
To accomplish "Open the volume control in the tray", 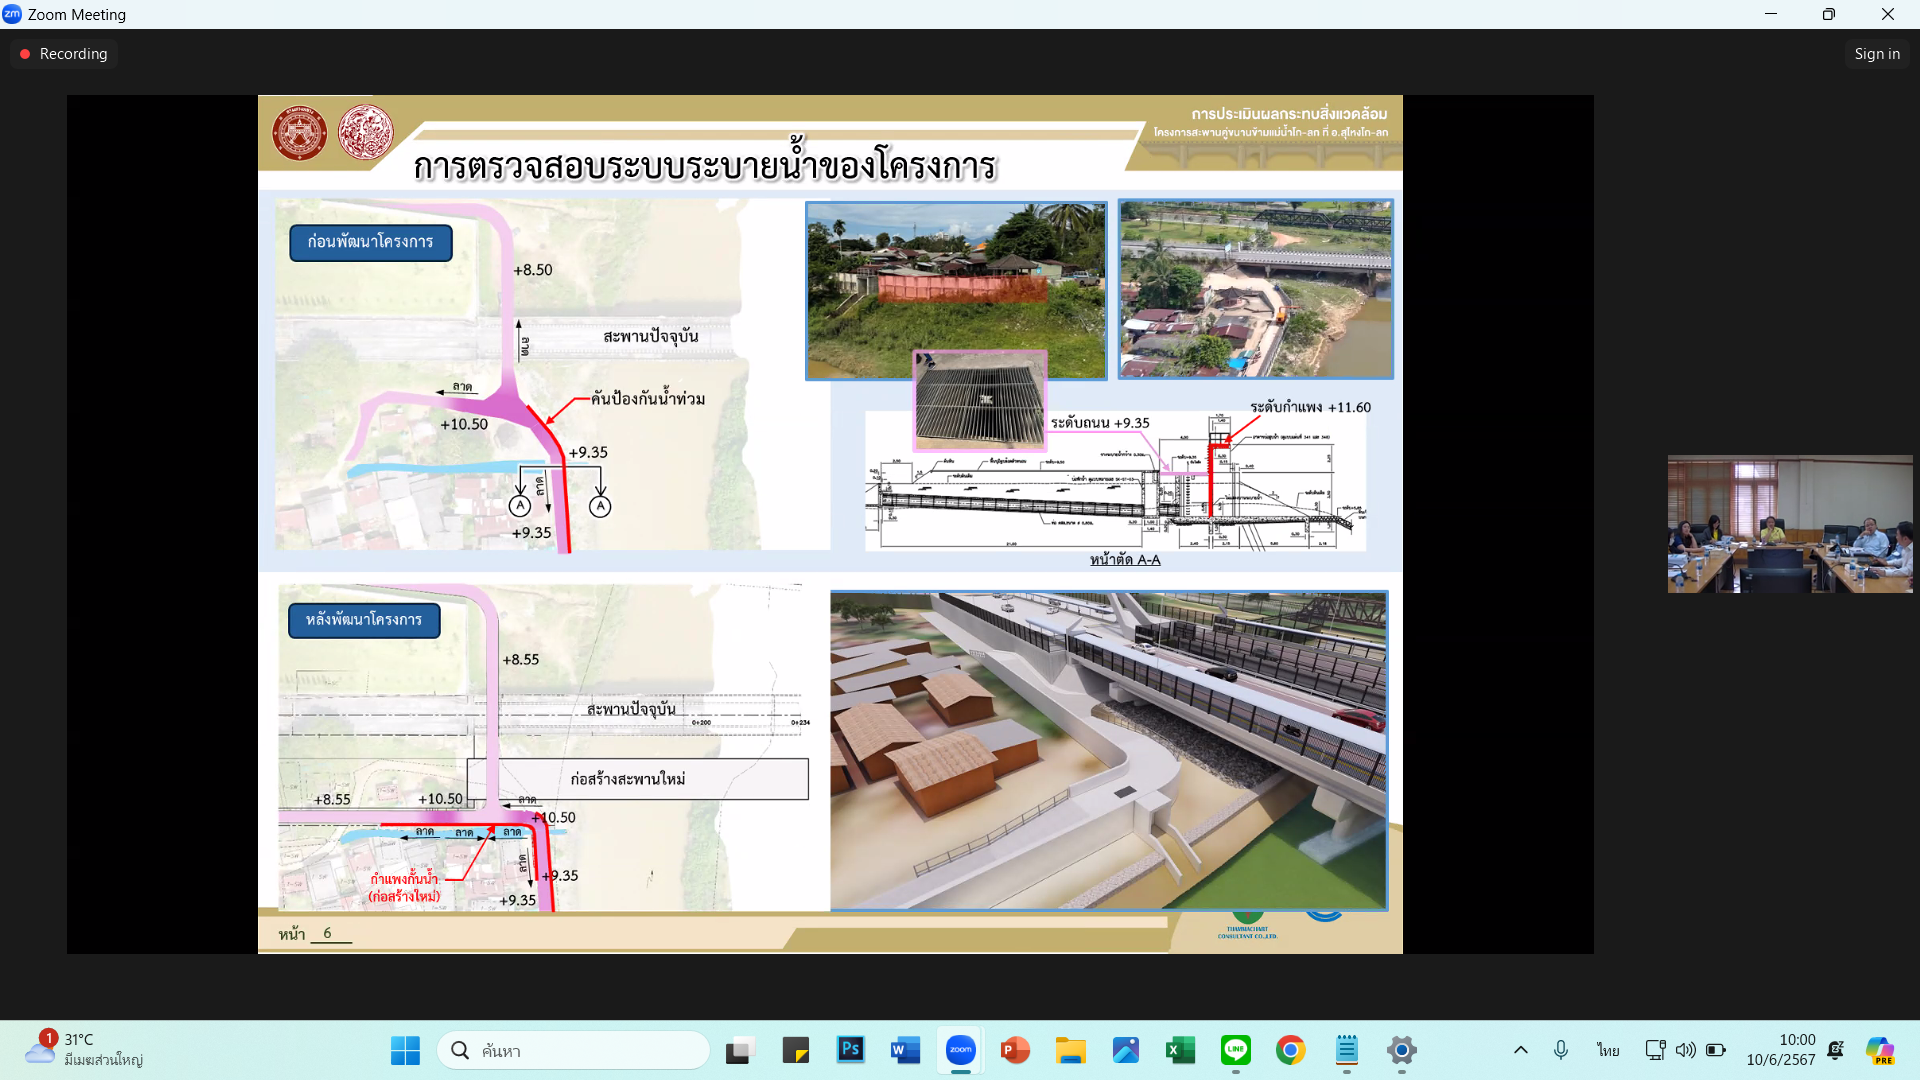I will pyautogui.click(x=1686, y=1050).
